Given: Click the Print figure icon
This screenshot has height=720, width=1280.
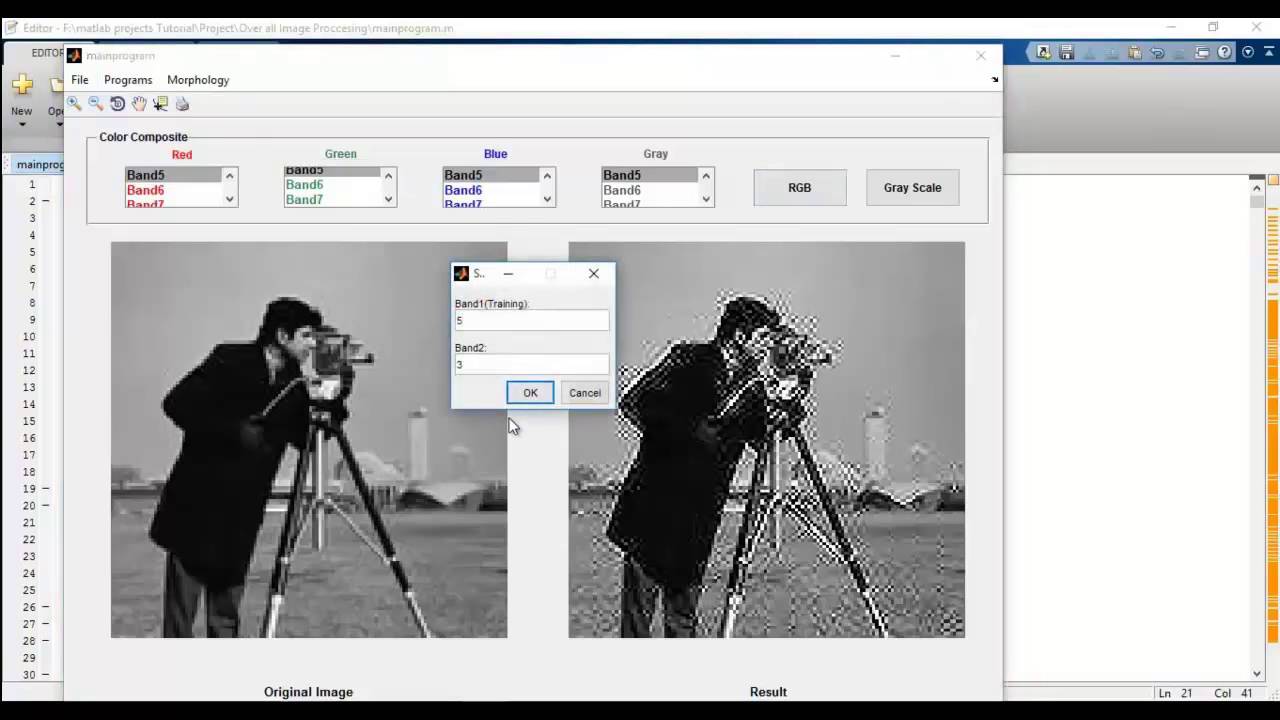Looking at the screenshot, I should click(182, 103).
